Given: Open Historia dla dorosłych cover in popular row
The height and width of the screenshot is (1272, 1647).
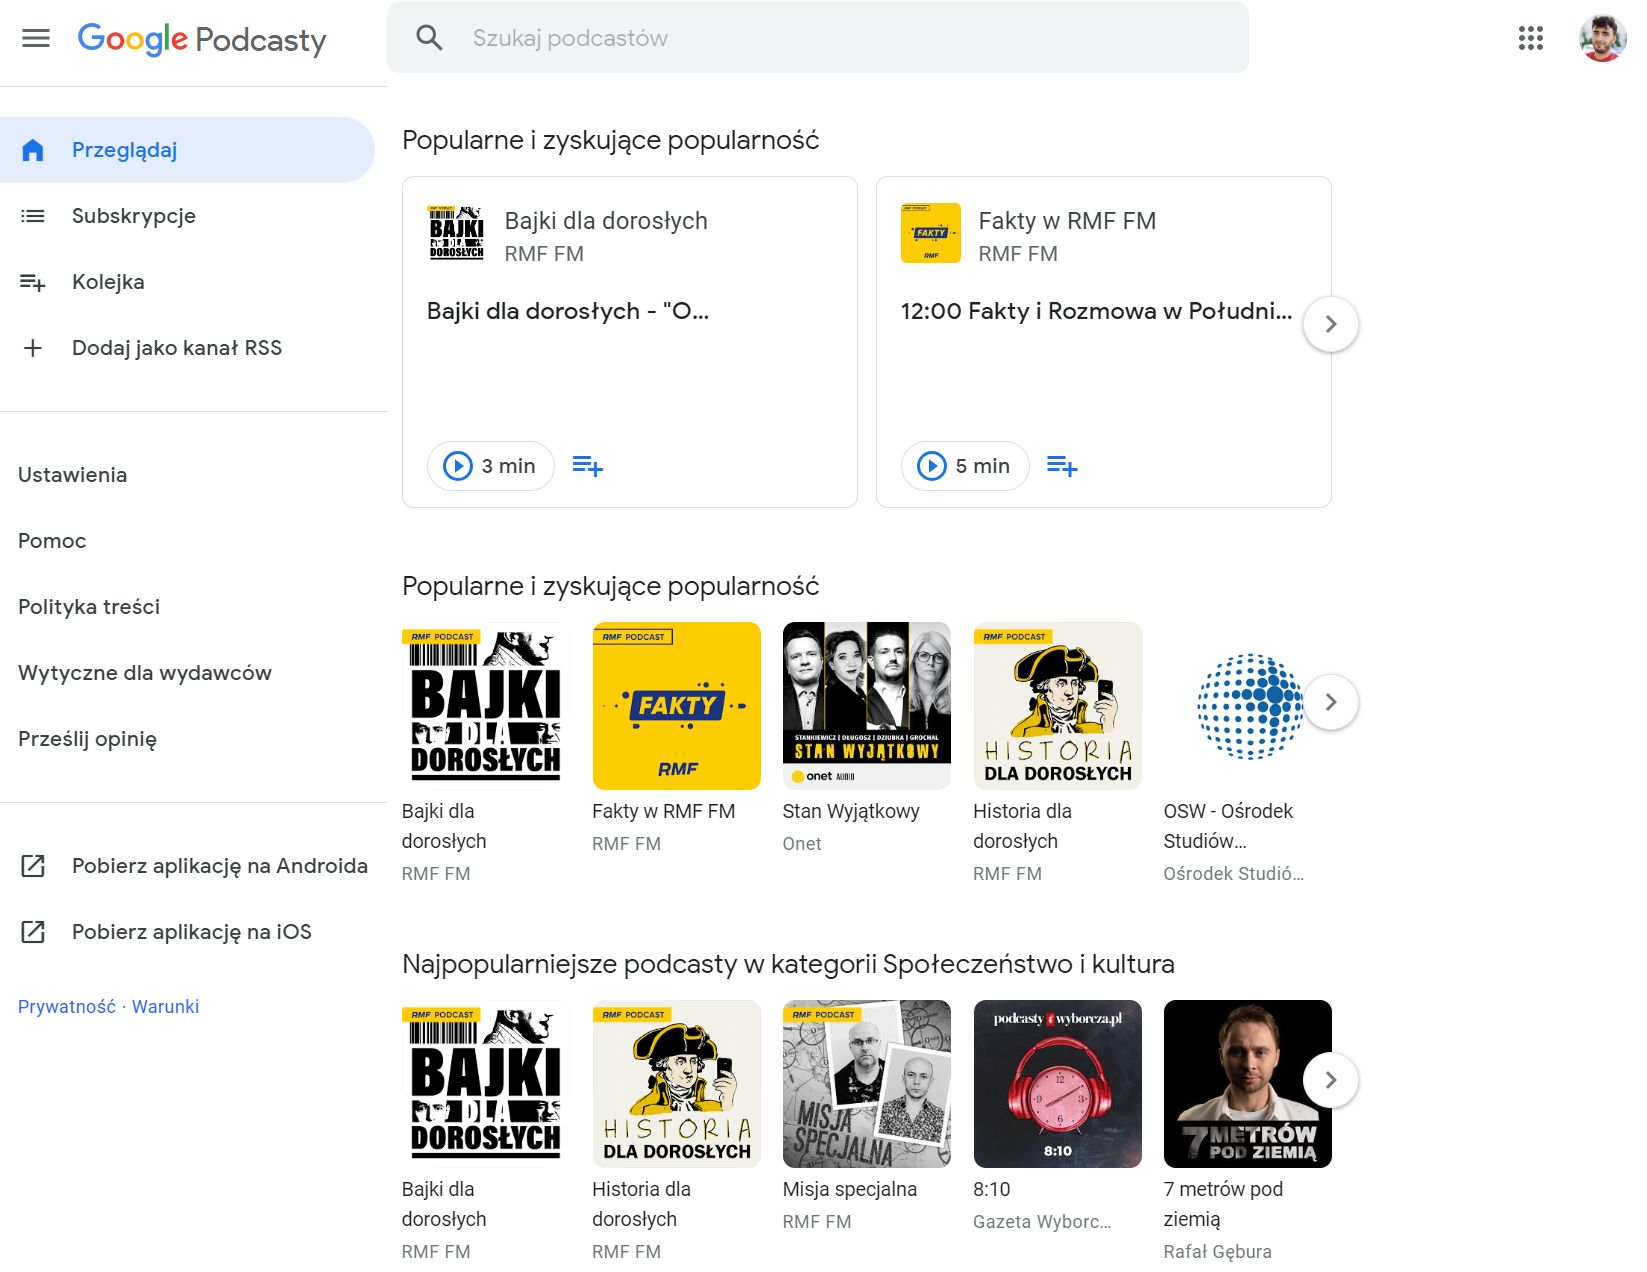Looking at the screenshot, I should click(1058, 706).
